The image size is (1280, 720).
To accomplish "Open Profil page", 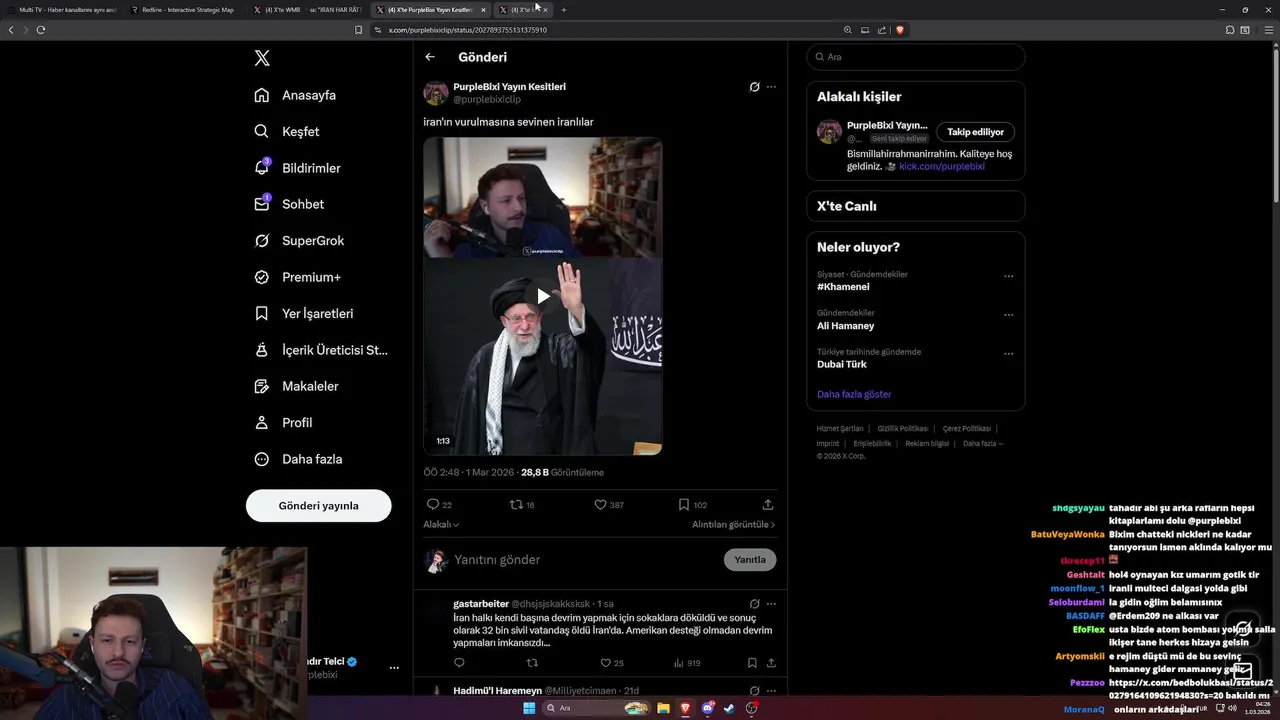I will pos(283,422).
